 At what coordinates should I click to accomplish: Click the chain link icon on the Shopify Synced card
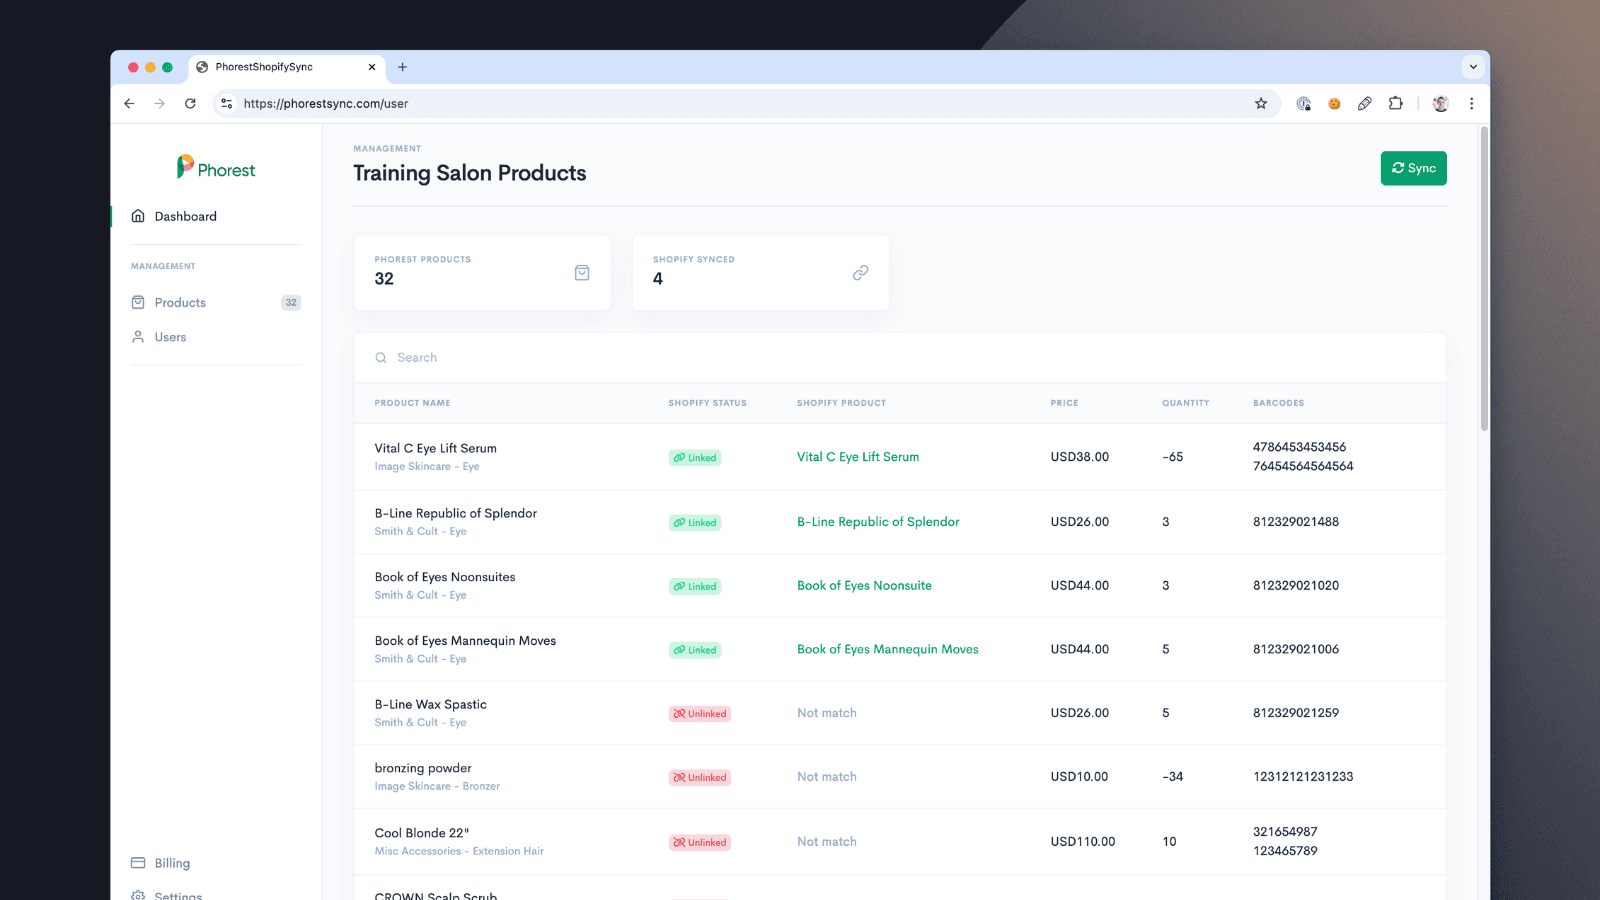[860, 272]
